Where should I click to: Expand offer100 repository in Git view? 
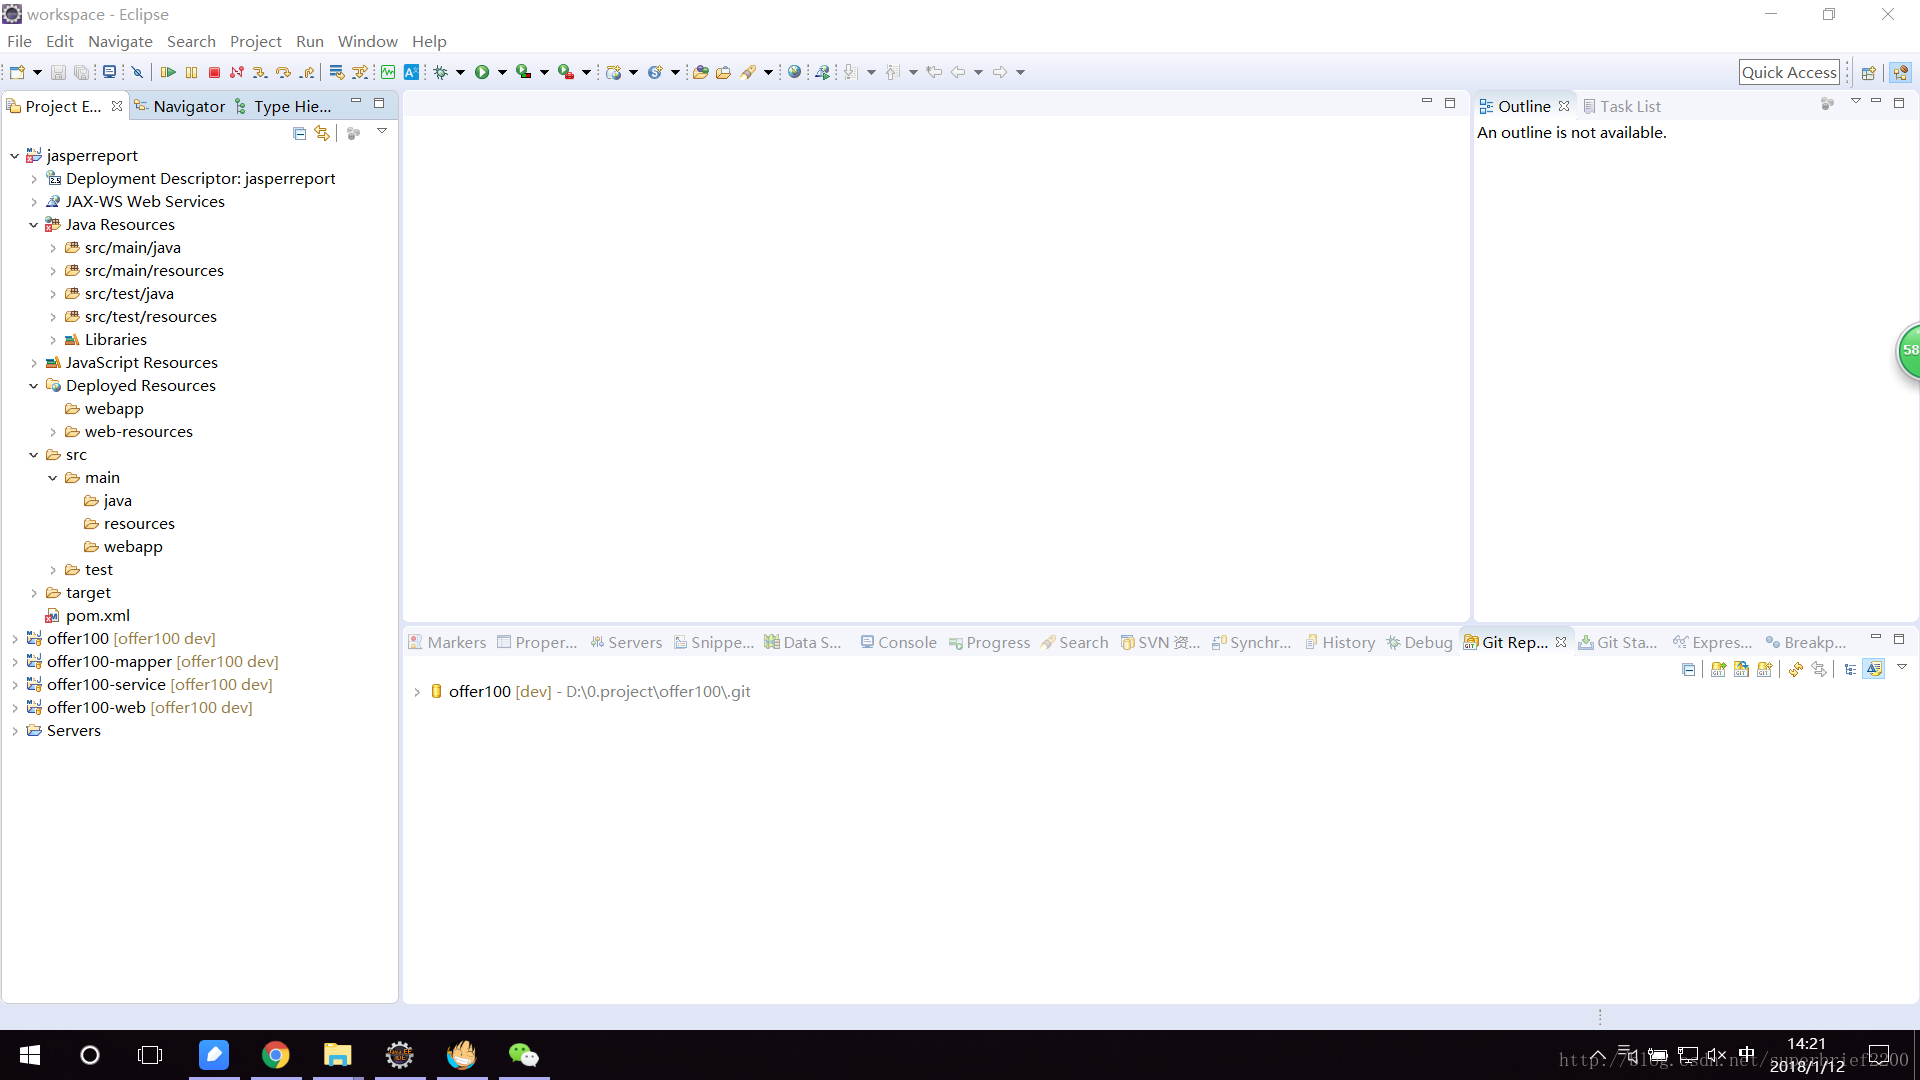tap(417, 692)
